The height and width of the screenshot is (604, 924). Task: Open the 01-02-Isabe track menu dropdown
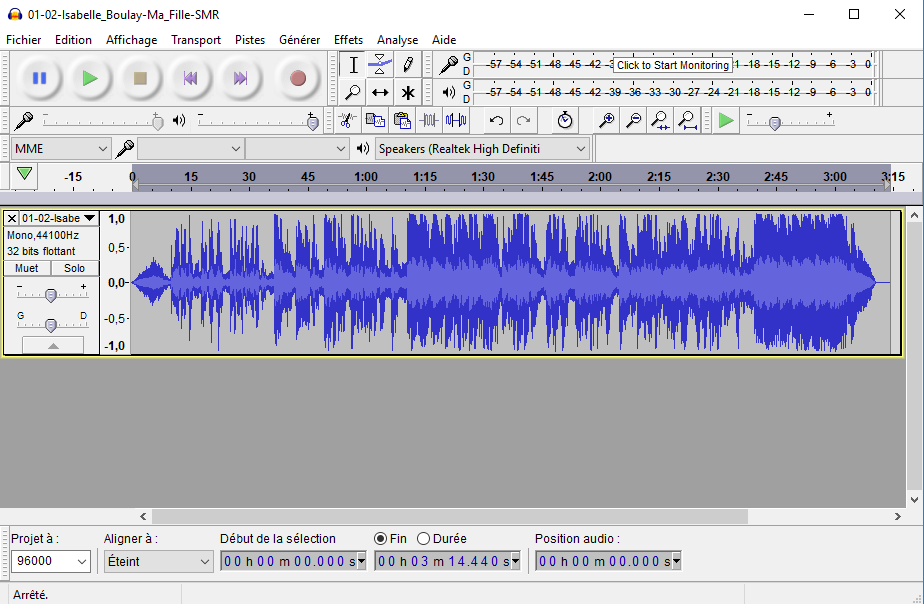coord(59,218)
